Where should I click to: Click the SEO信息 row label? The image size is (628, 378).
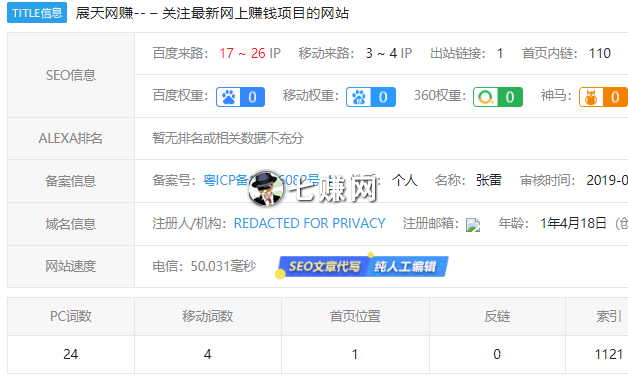[x=71, y=75]
